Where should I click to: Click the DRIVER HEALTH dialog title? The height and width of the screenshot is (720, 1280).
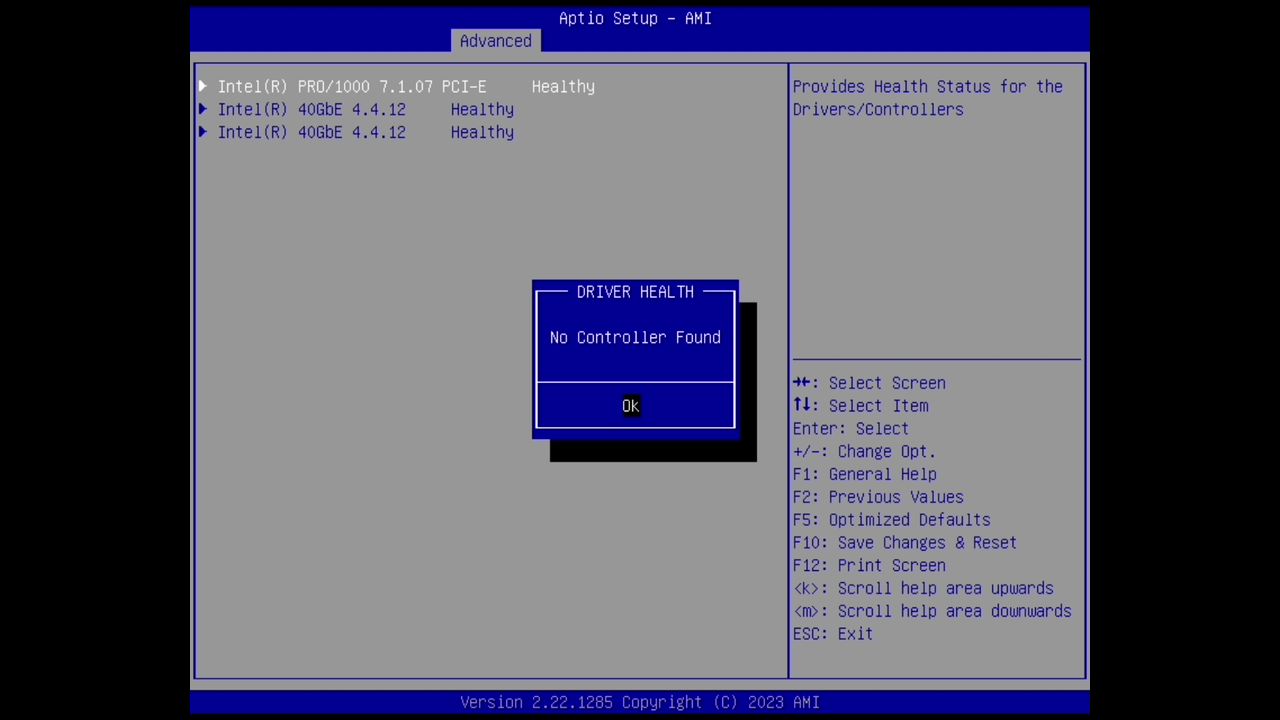pyautogui.click(x=635, y=292)
